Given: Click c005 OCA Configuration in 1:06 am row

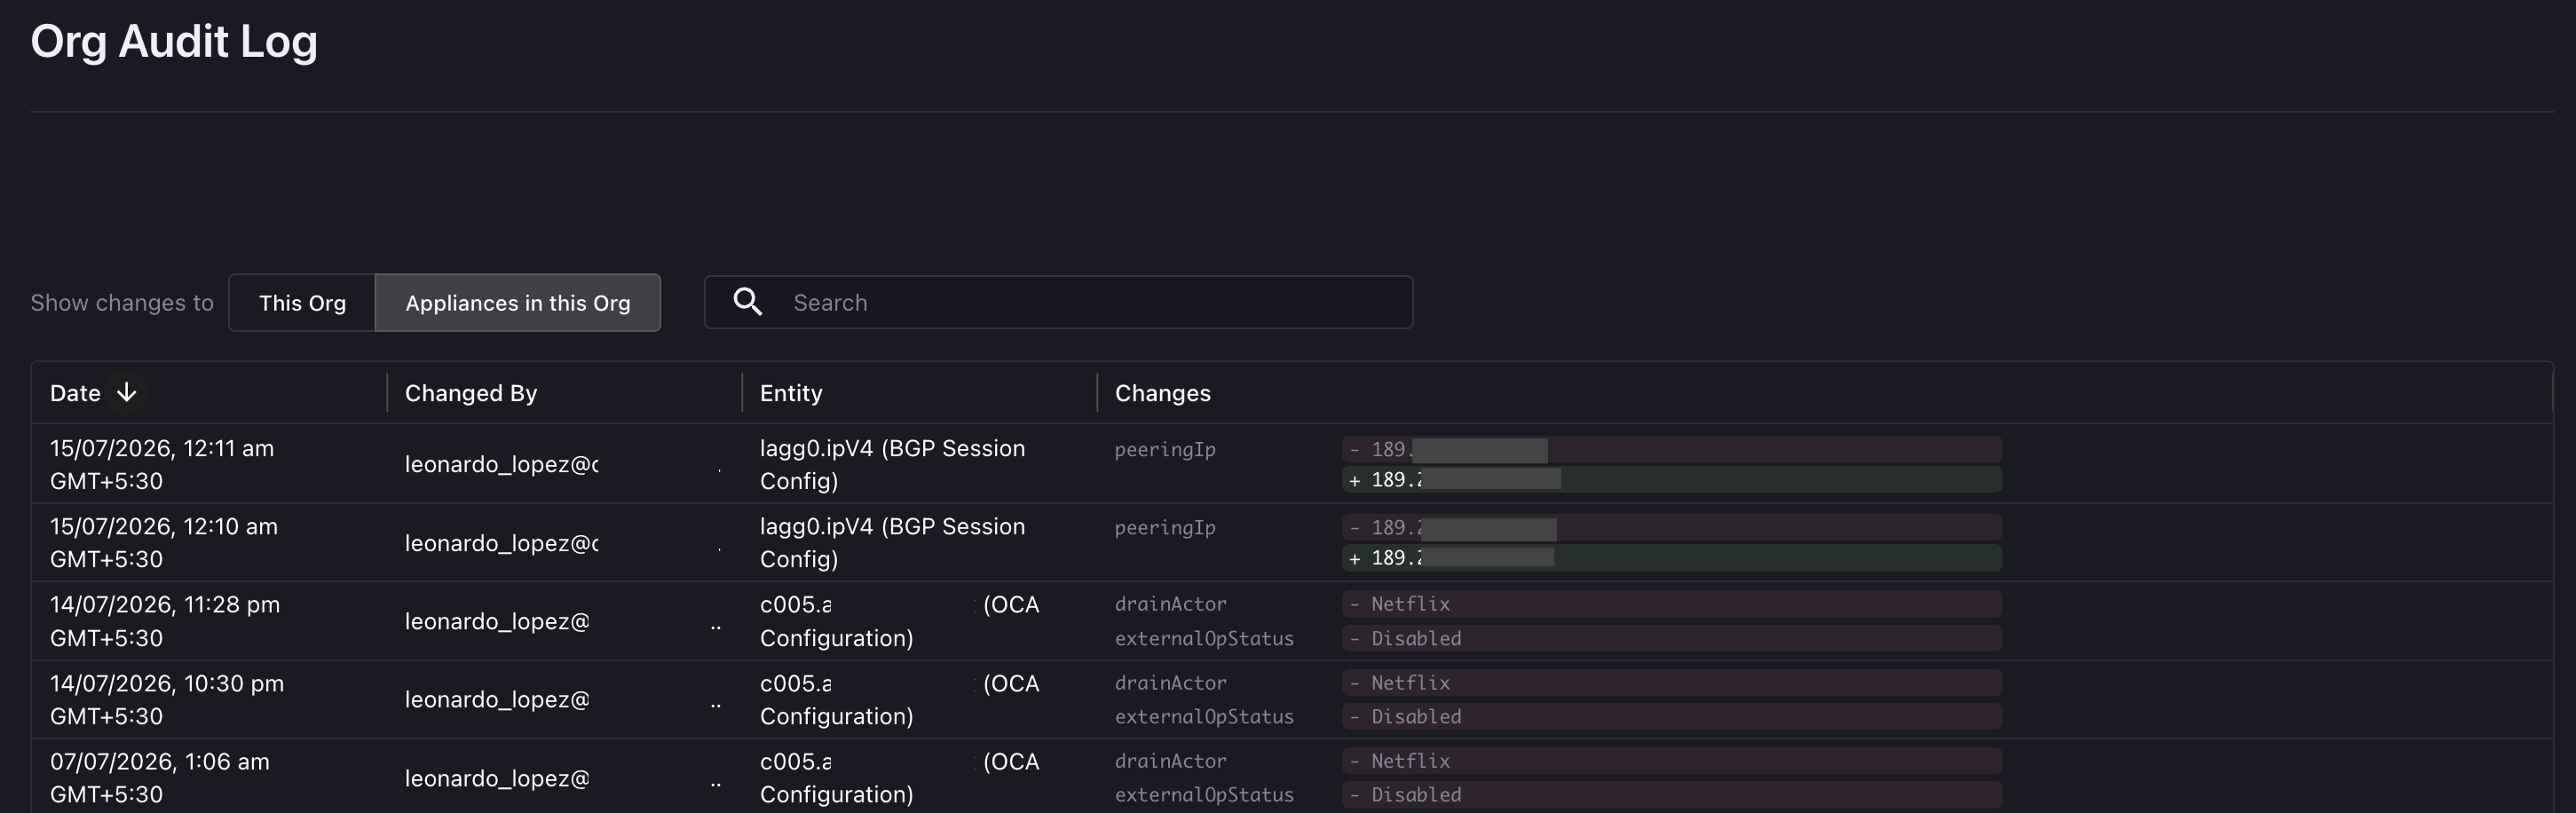Looking at the screenshot, I should [x=900, y=777].
